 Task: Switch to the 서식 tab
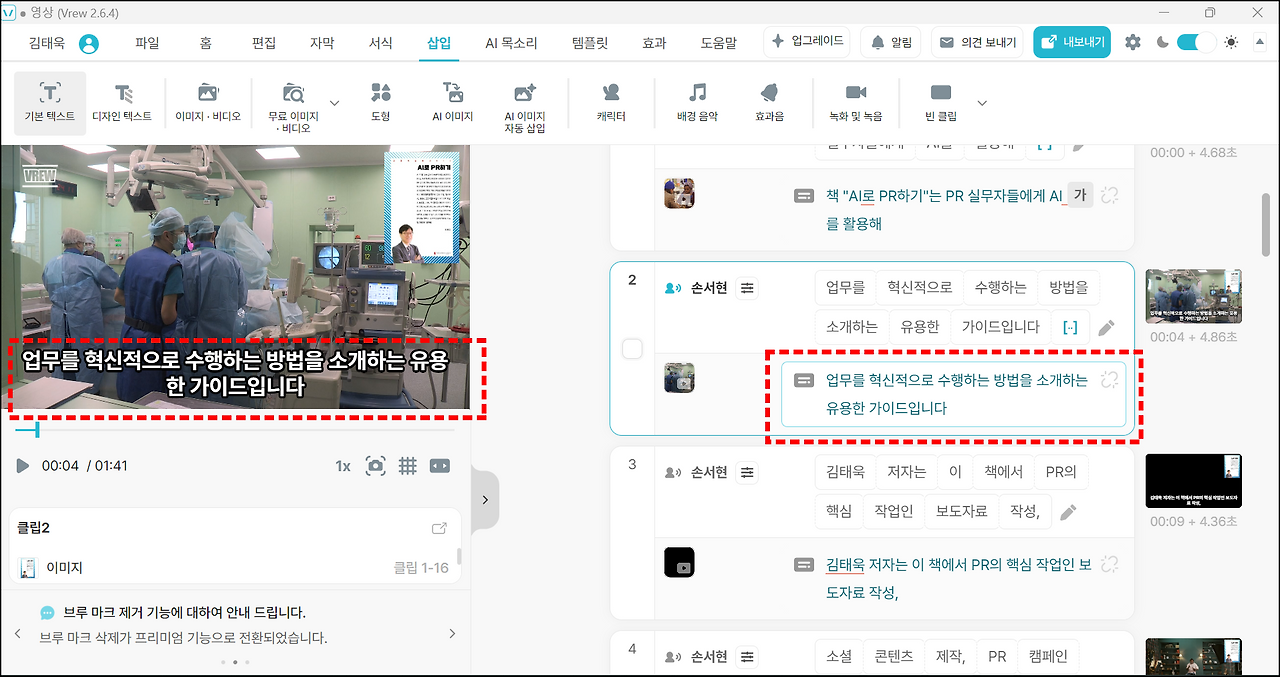[x=380, y=43]
